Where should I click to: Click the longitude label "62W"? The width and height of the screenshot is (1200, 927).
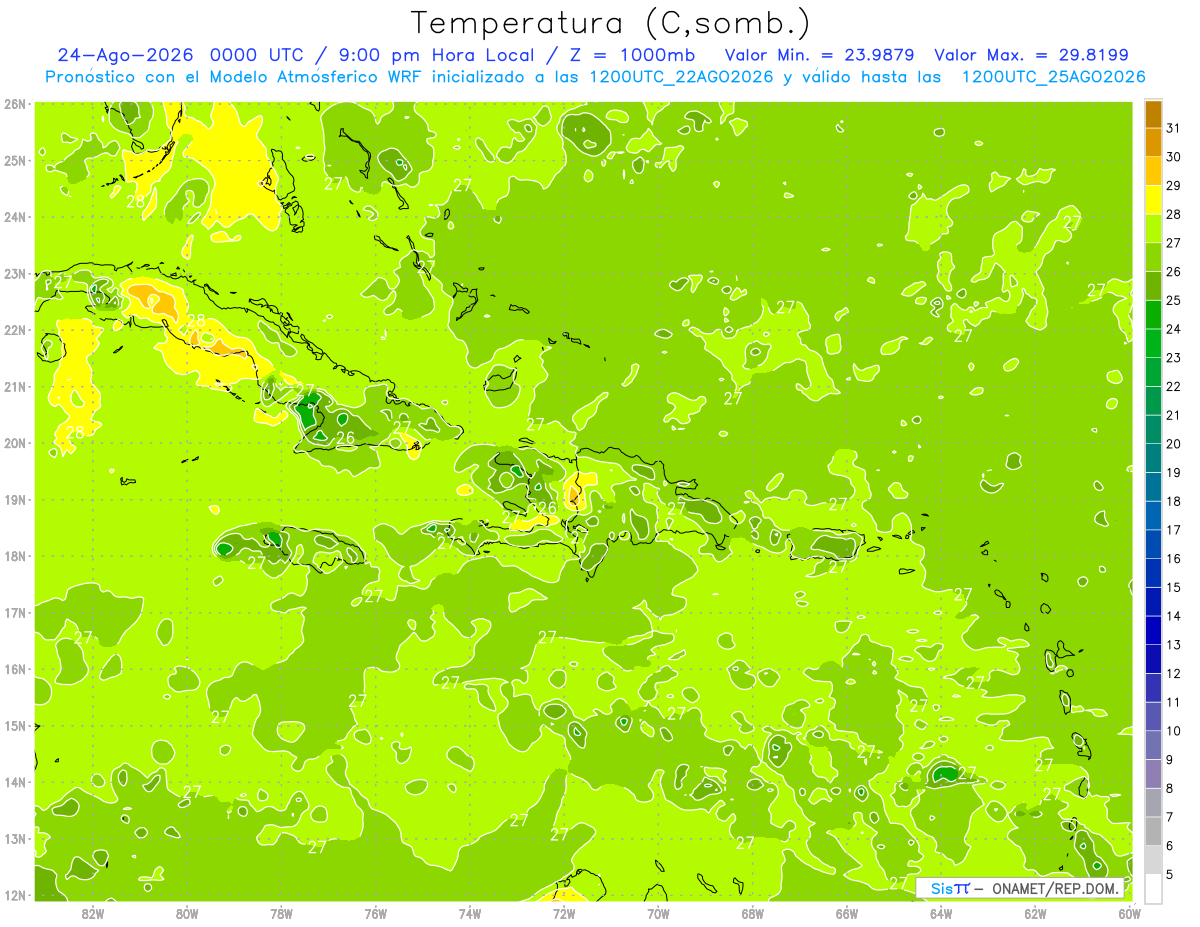point(1035,913)
